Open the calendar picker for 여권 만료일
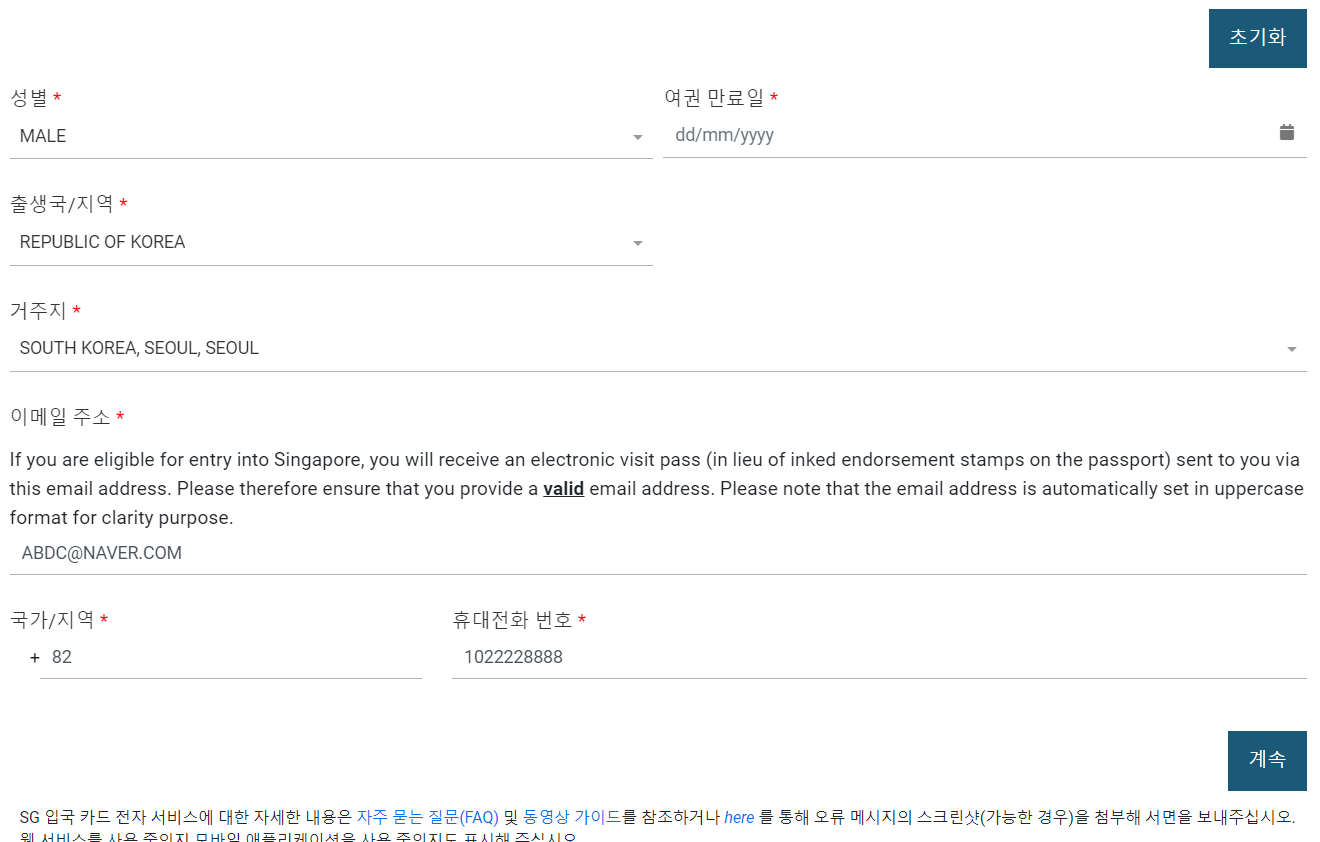Viewport: 1320px width, 842px height. 1287,131
